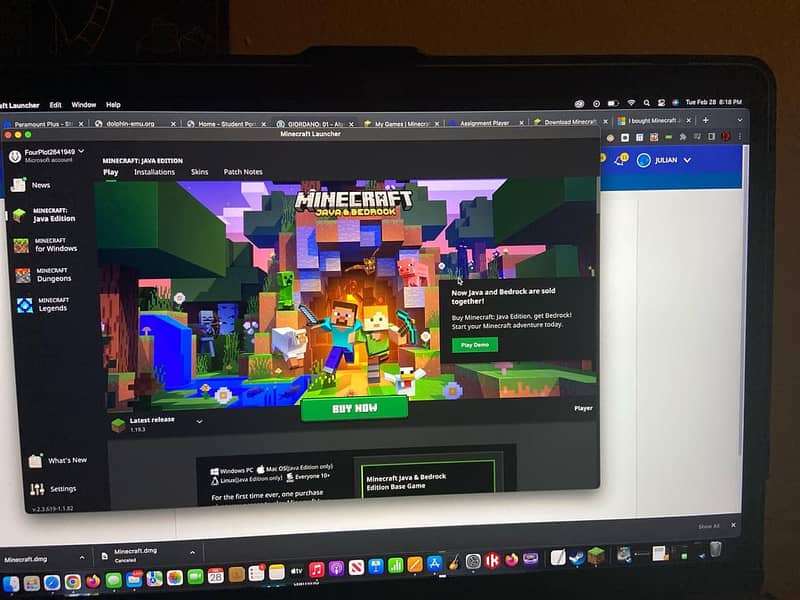Open Music app from the Dock
The height and width of the screenshot is (600, 800).
[x=316, y=569]
